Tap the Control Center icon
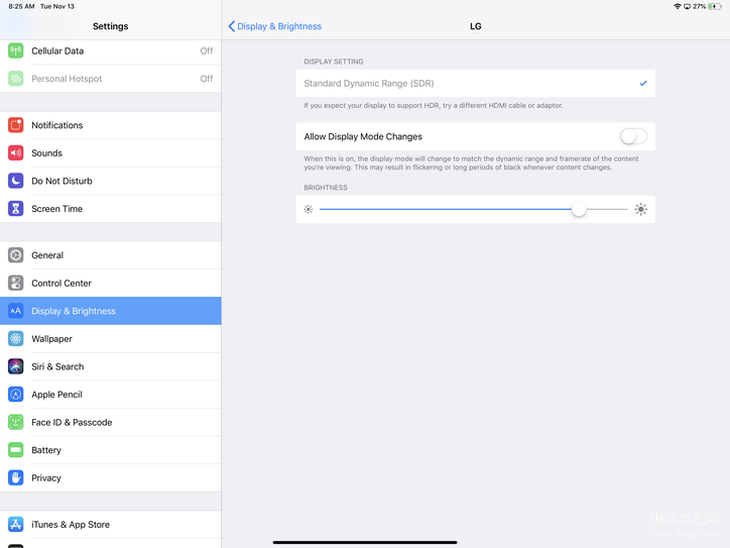 click(16, 283)
